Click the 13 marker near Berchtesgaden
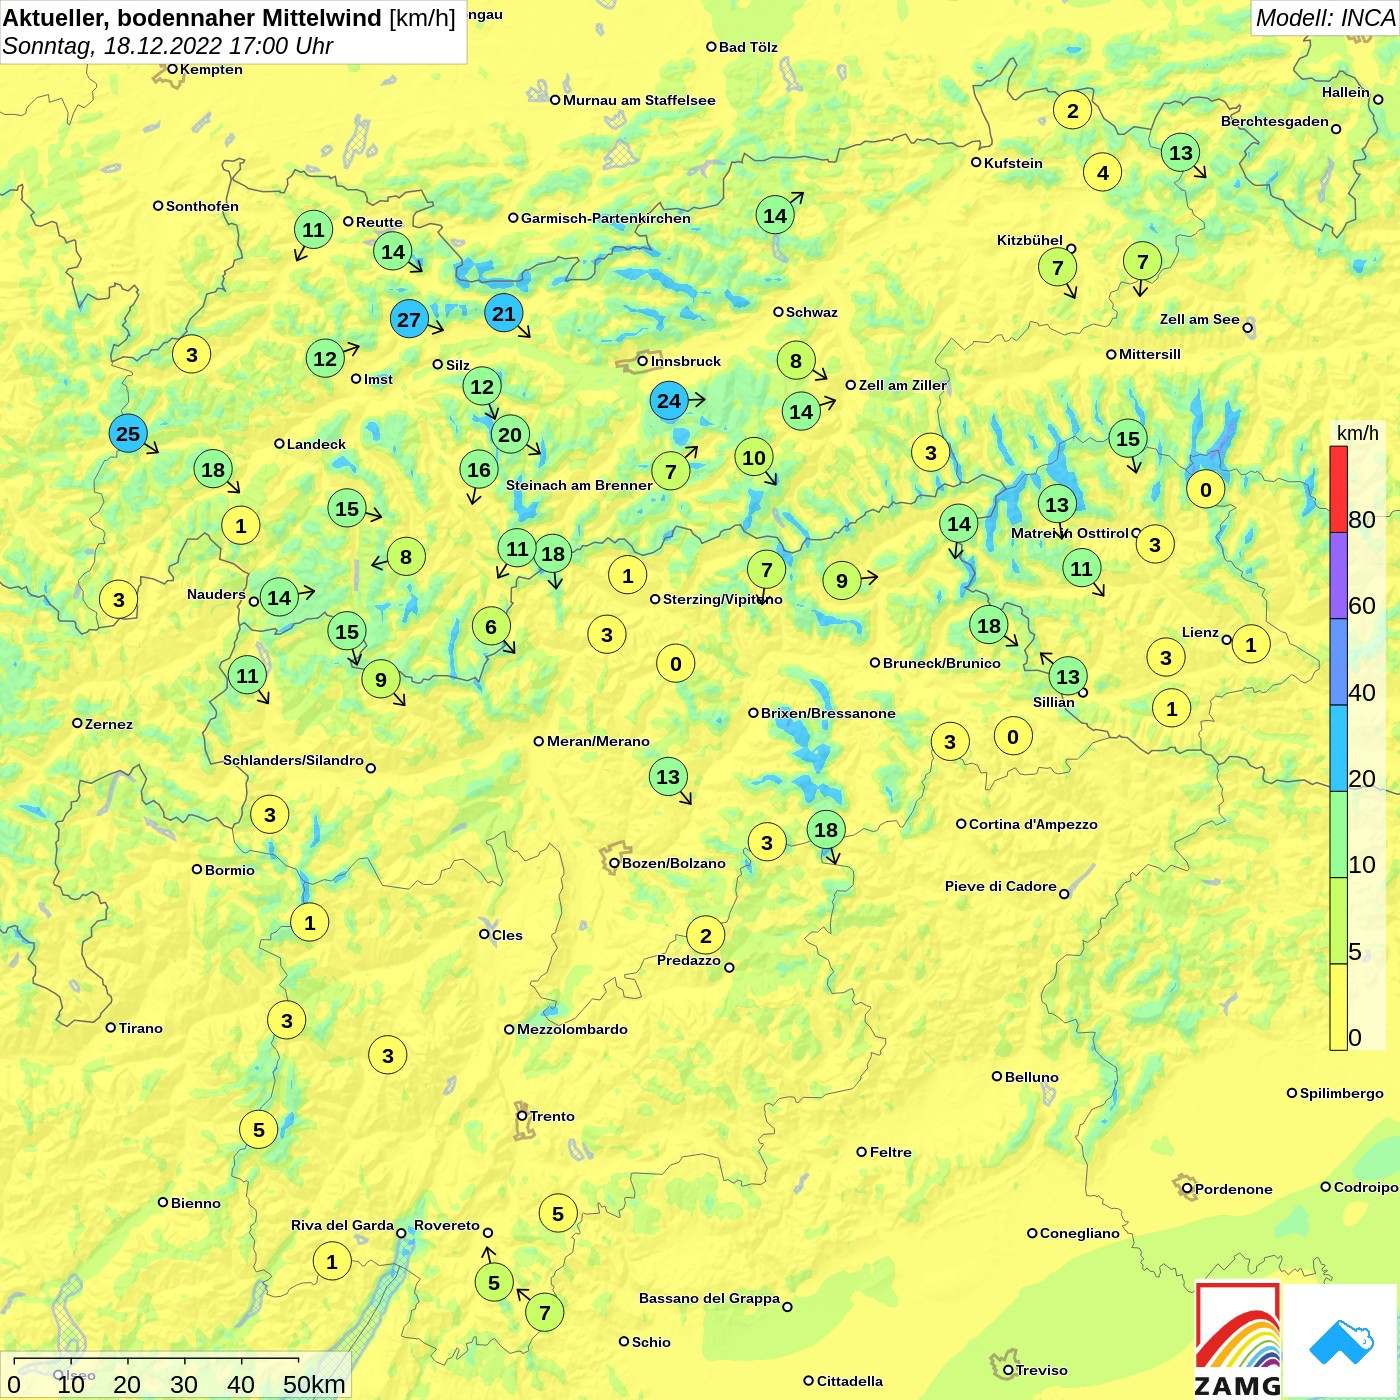 click(1181, 153)
